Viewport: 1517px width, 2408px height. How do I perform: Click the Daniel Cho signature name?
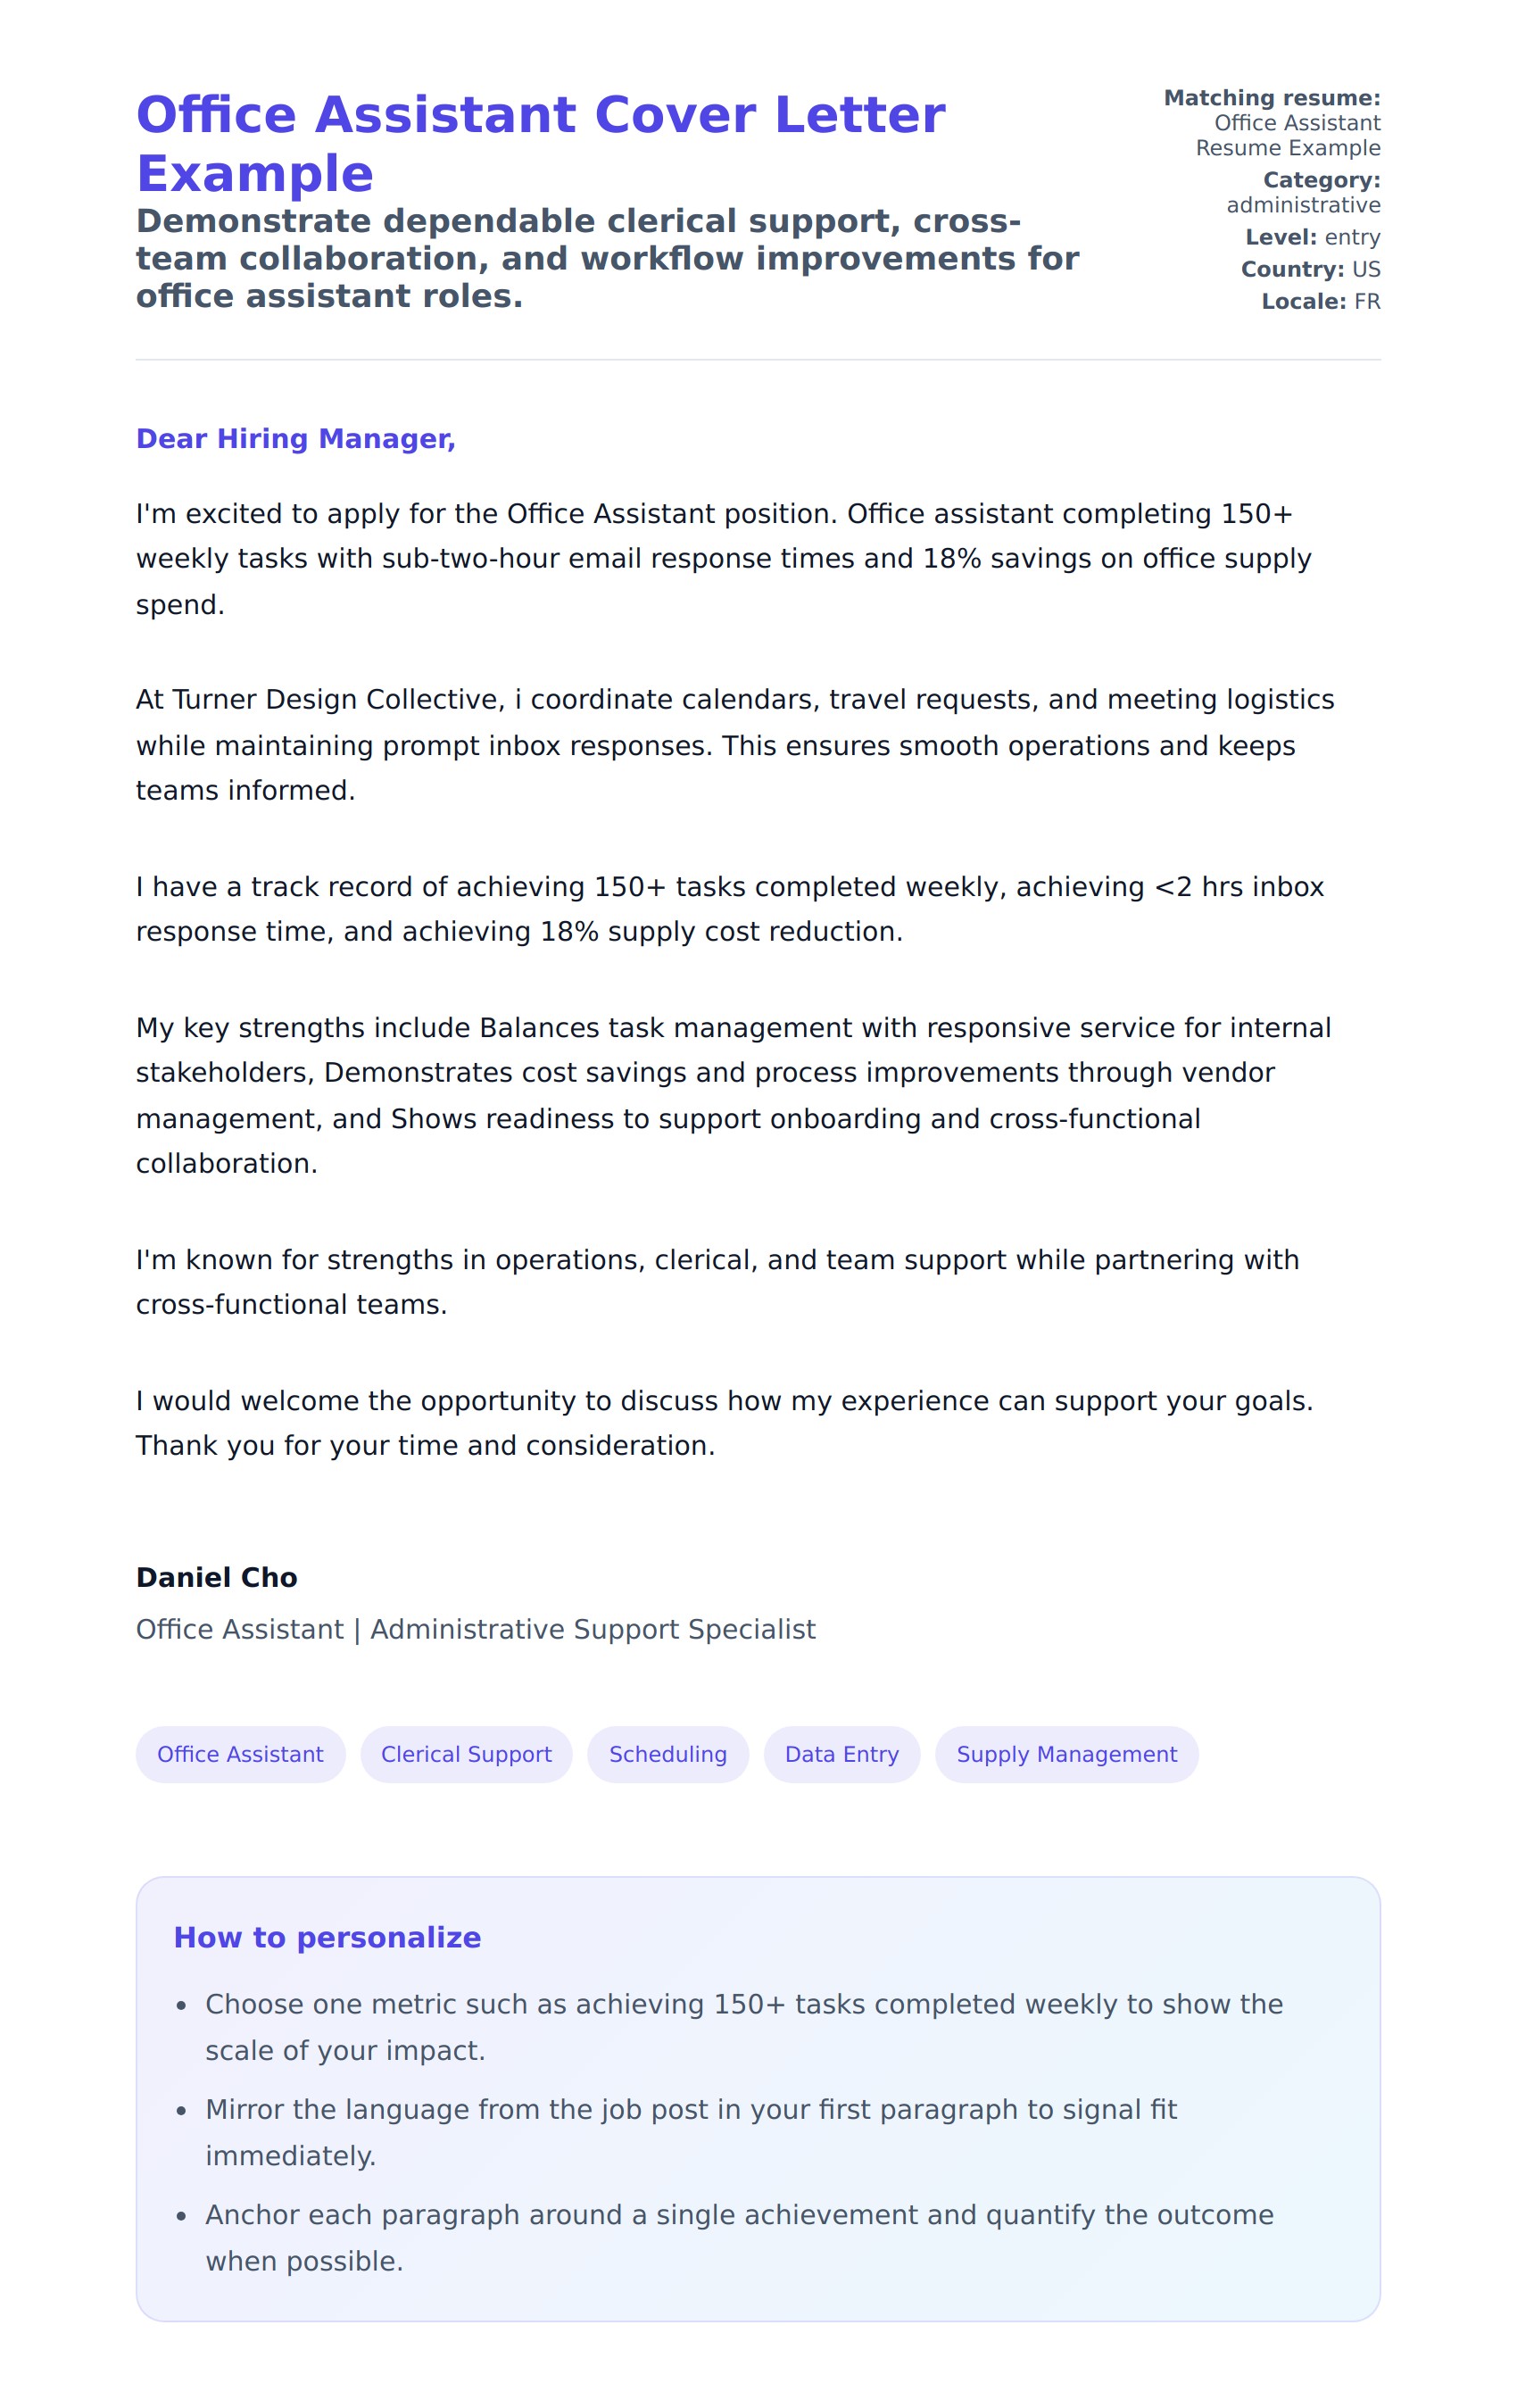pos(217,1577)
